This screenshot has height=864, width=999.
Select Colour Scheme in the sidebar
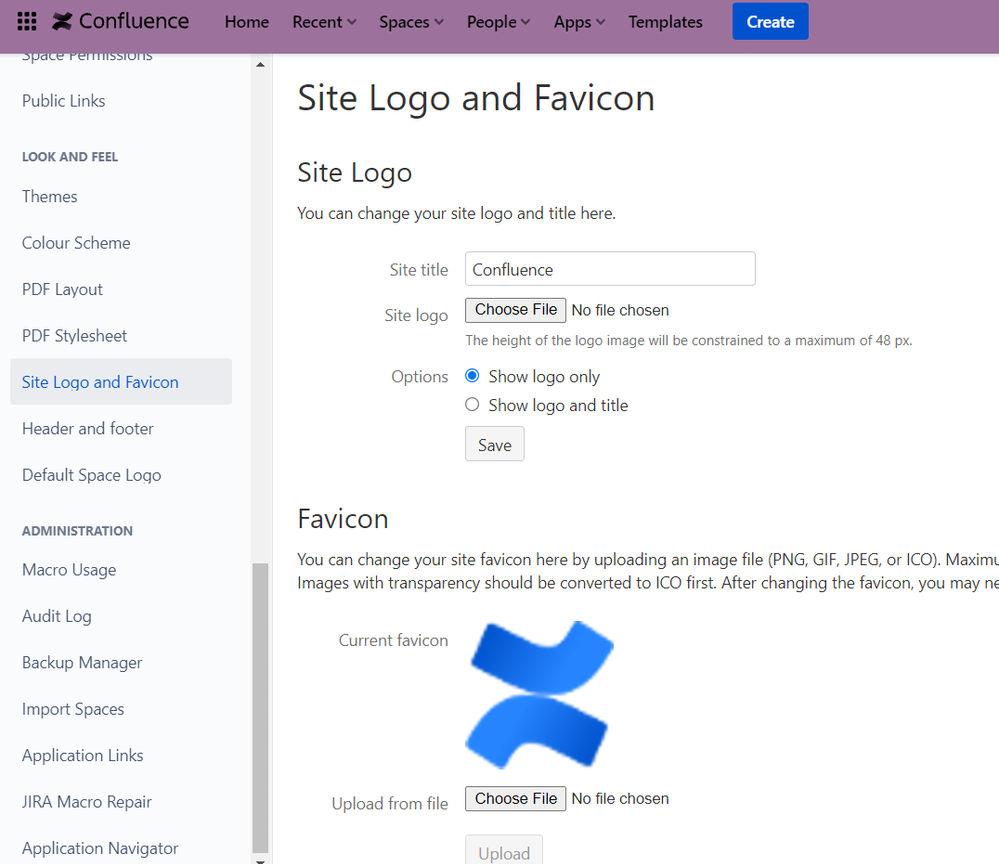tap(76, 242)
